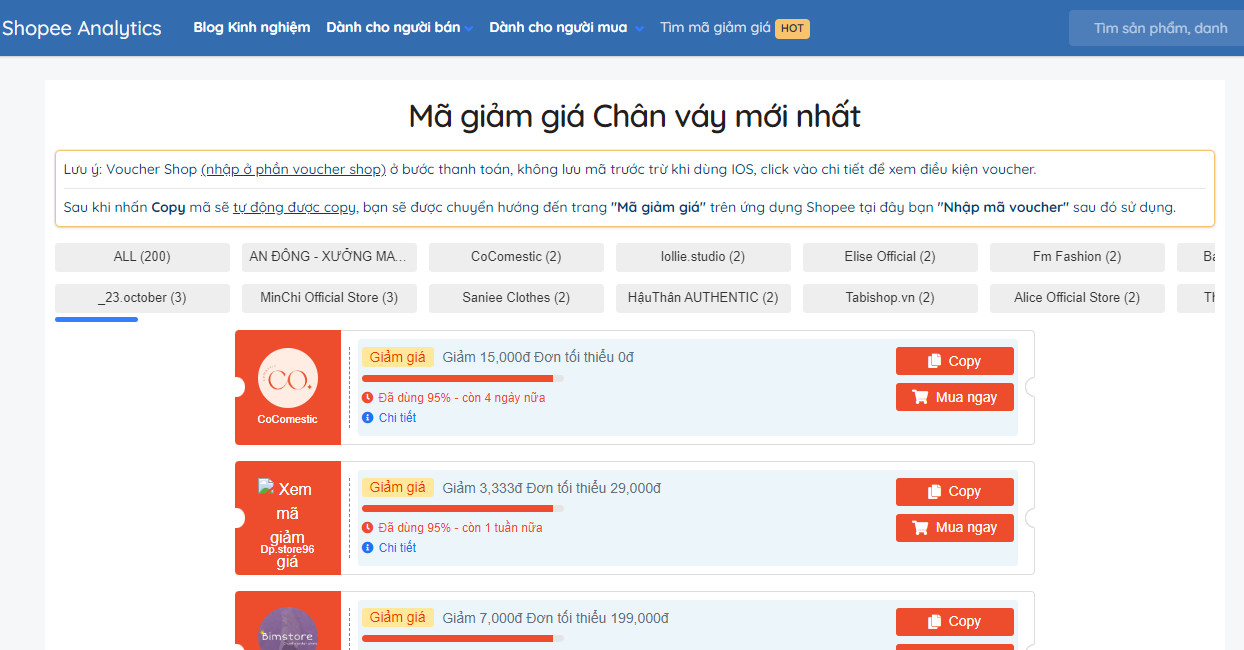Expand Dành cho người mua dropdown
Viewport: 1244px width, 650px height.
click(566, 28)
